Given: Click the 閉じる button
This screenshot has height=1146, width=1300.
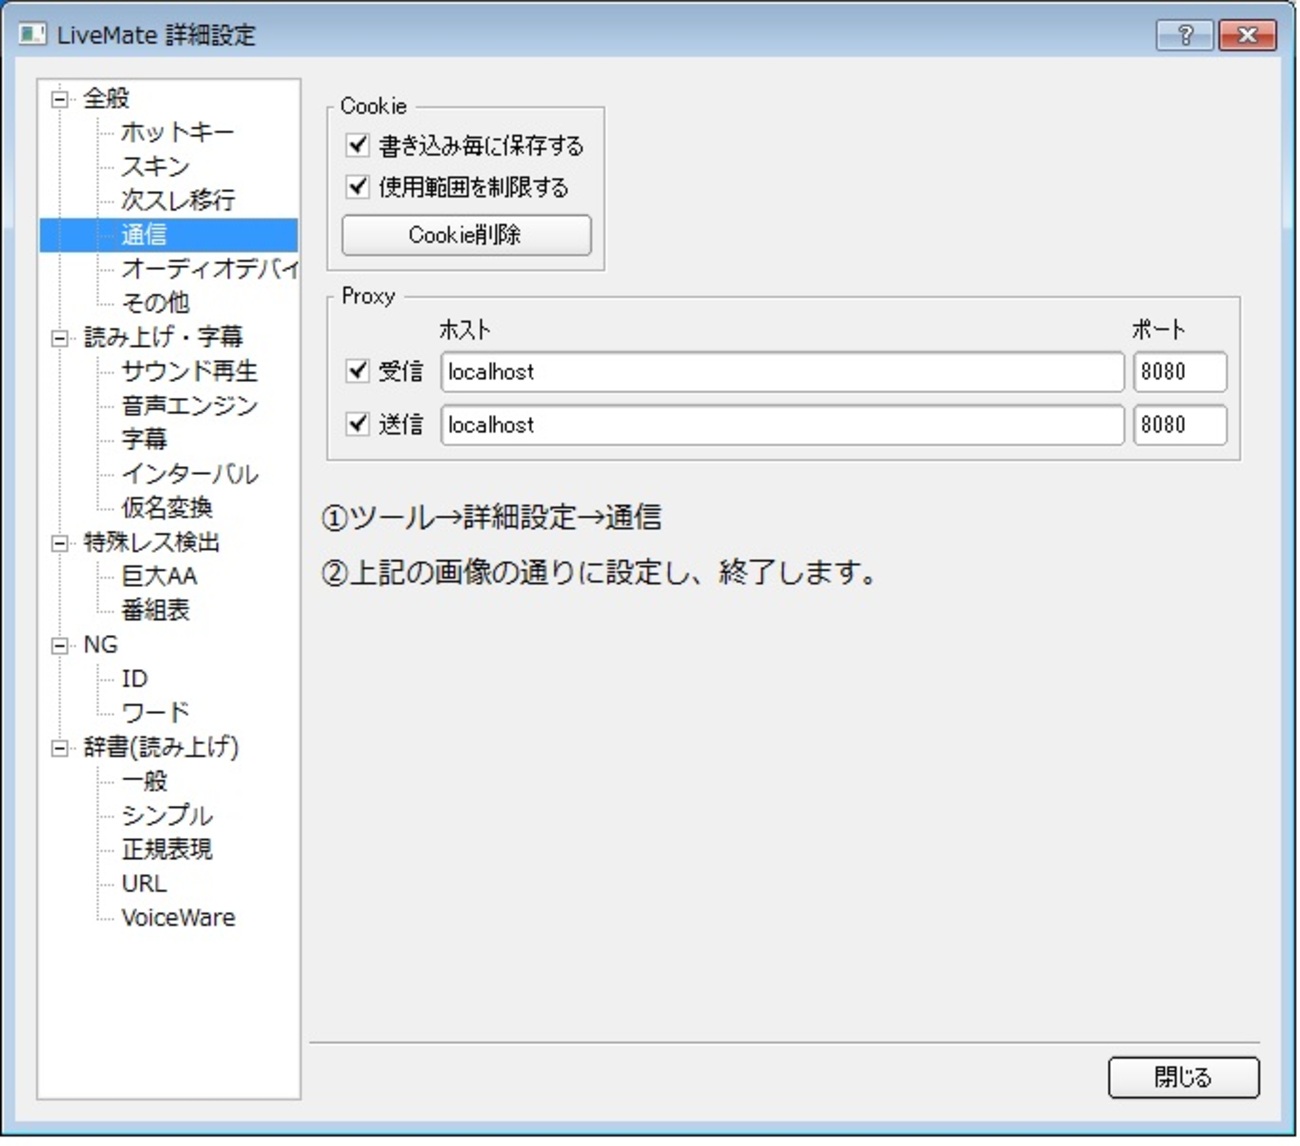Looking at the screenshot, I should [1183, 1078].
